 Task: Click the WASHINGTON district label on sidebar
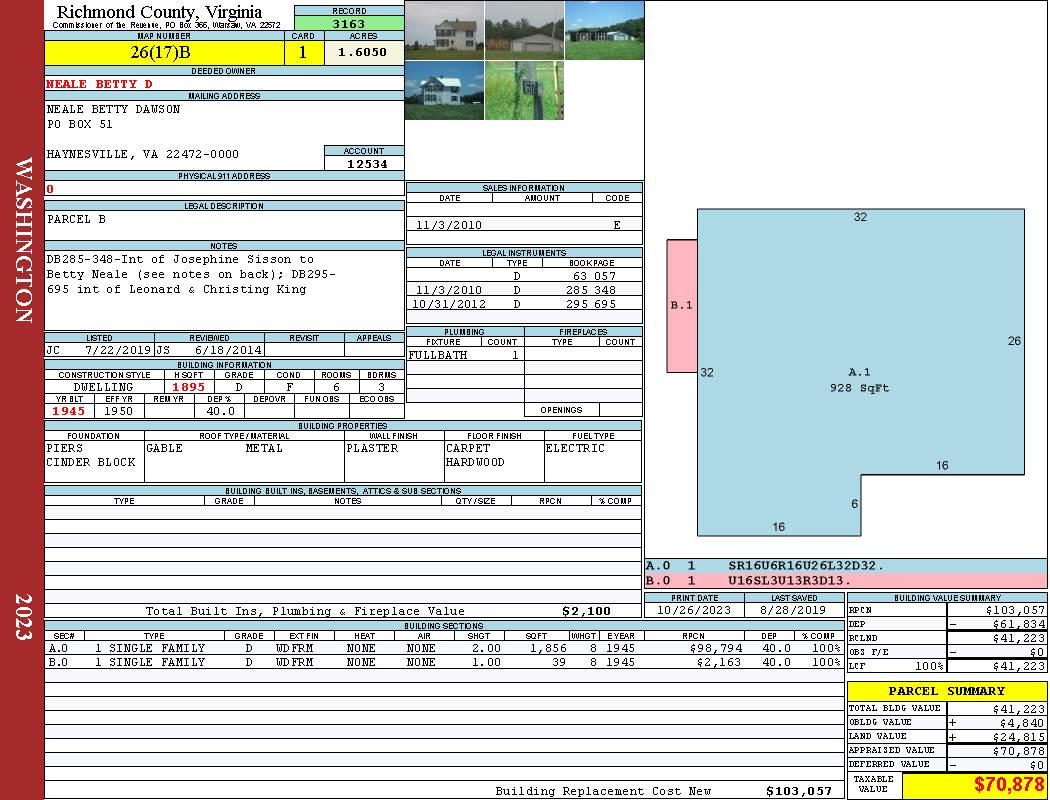click(24, 240)
